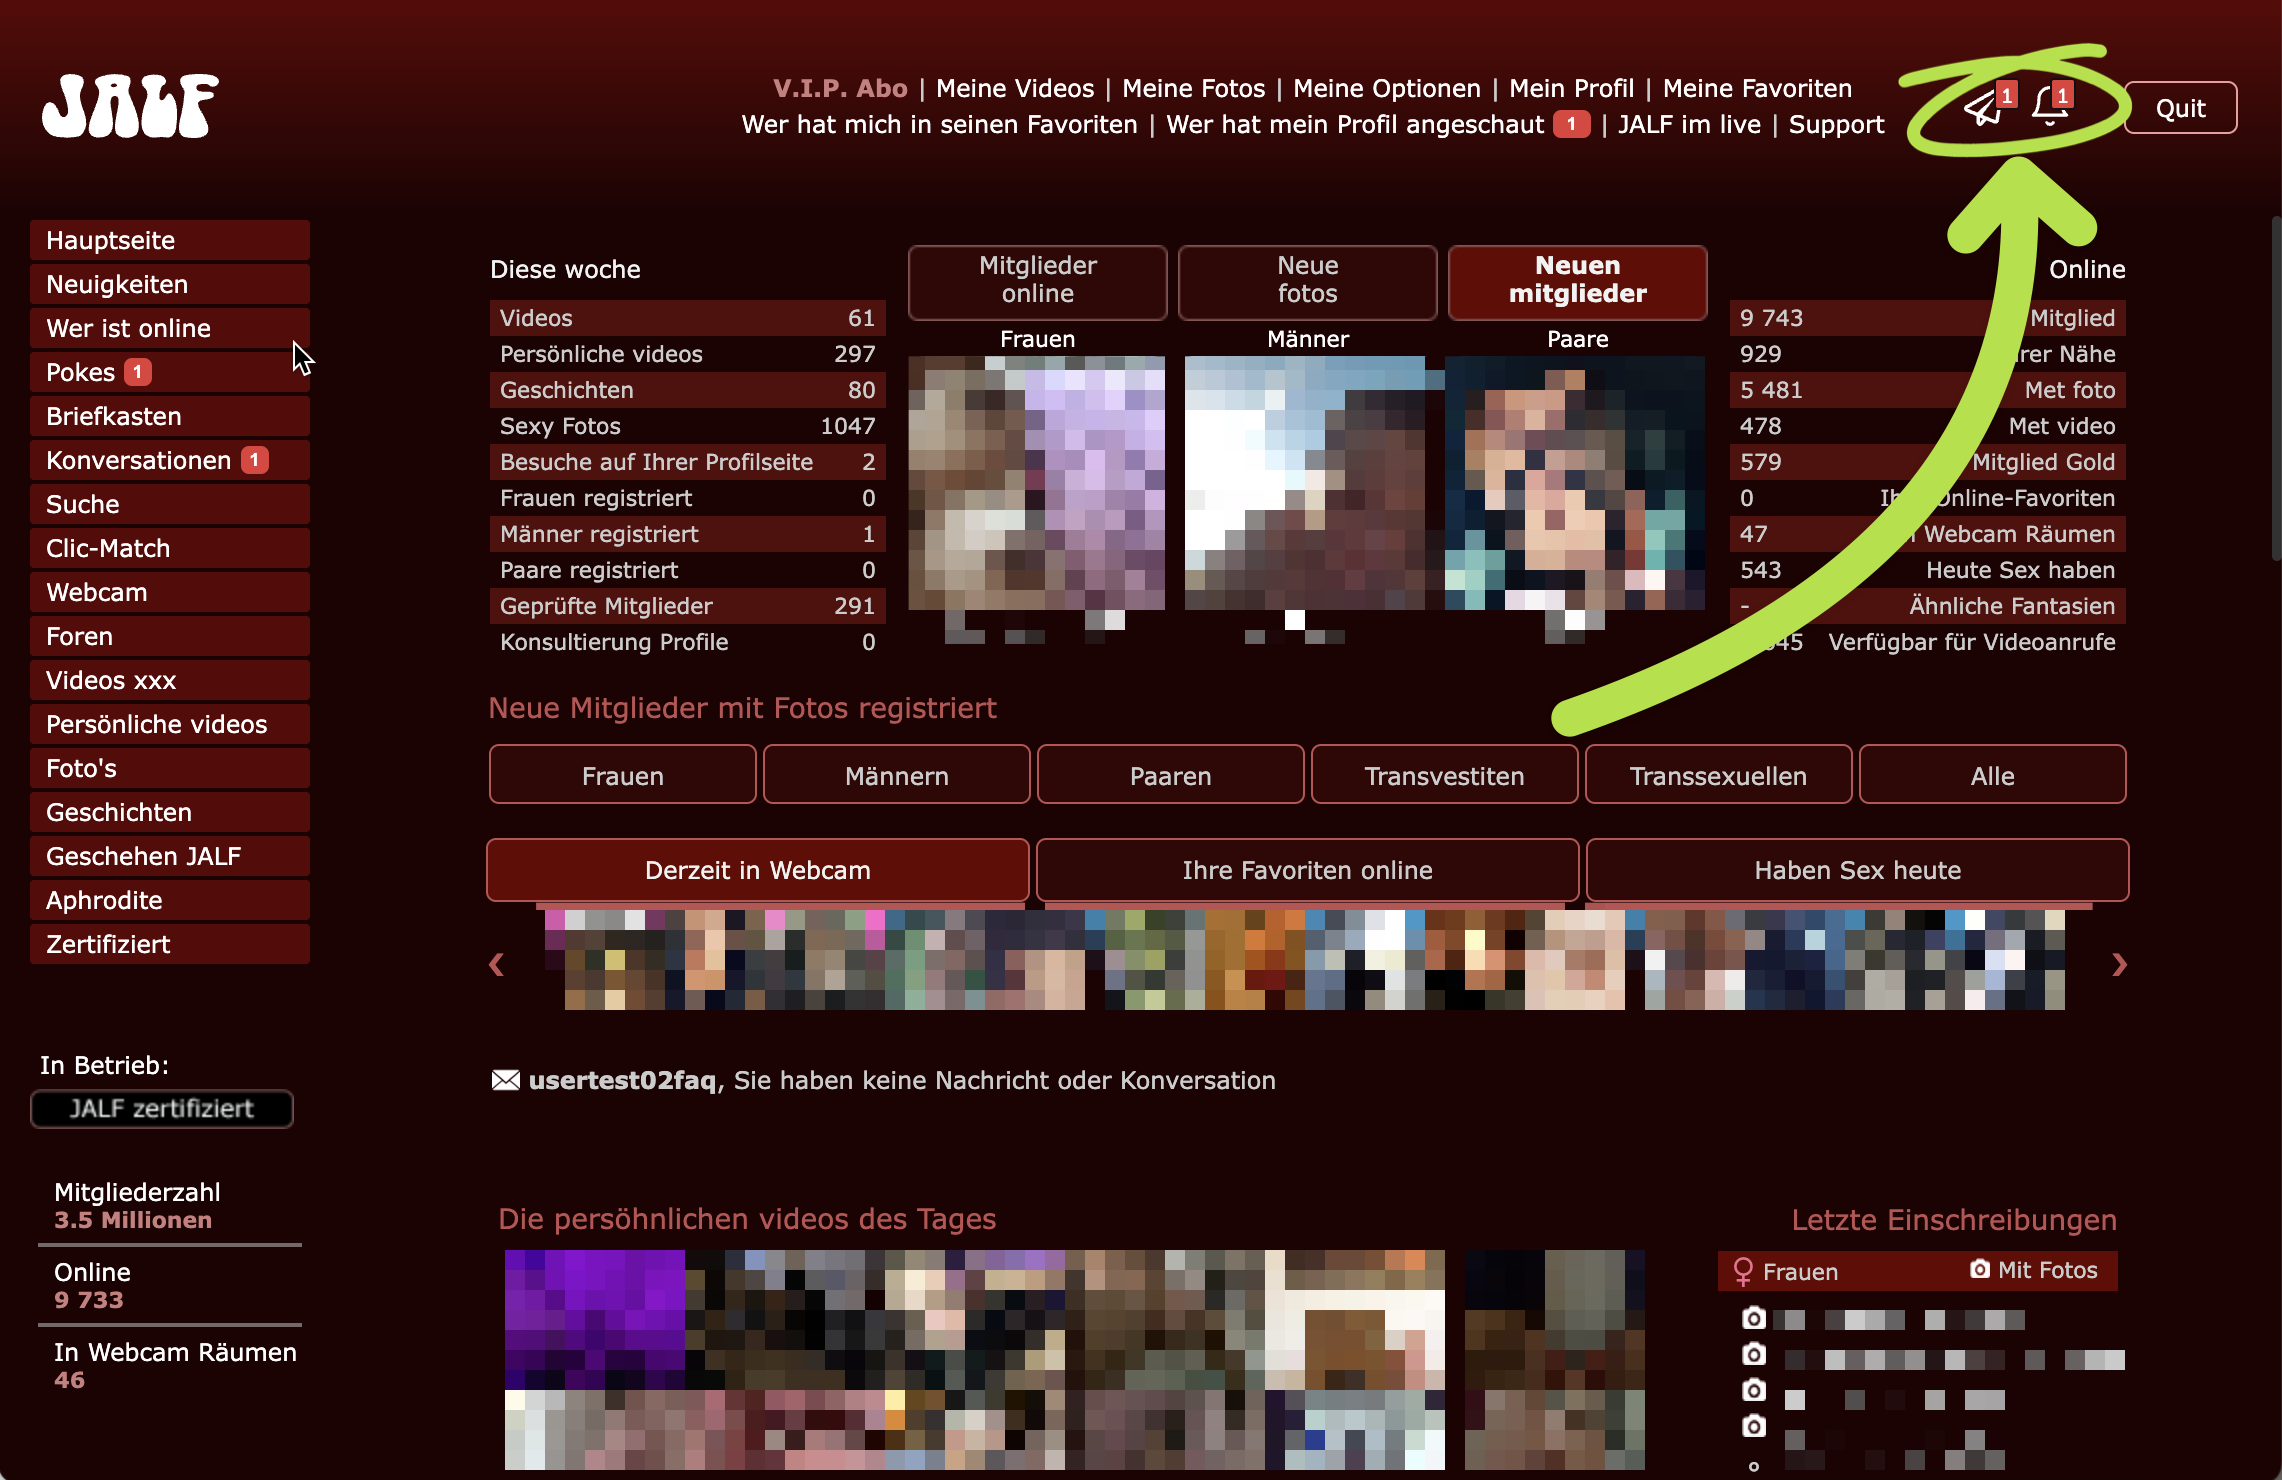Click the usertest02faq username
The image size is (2282, 1480).
[x=622, y=1080]
